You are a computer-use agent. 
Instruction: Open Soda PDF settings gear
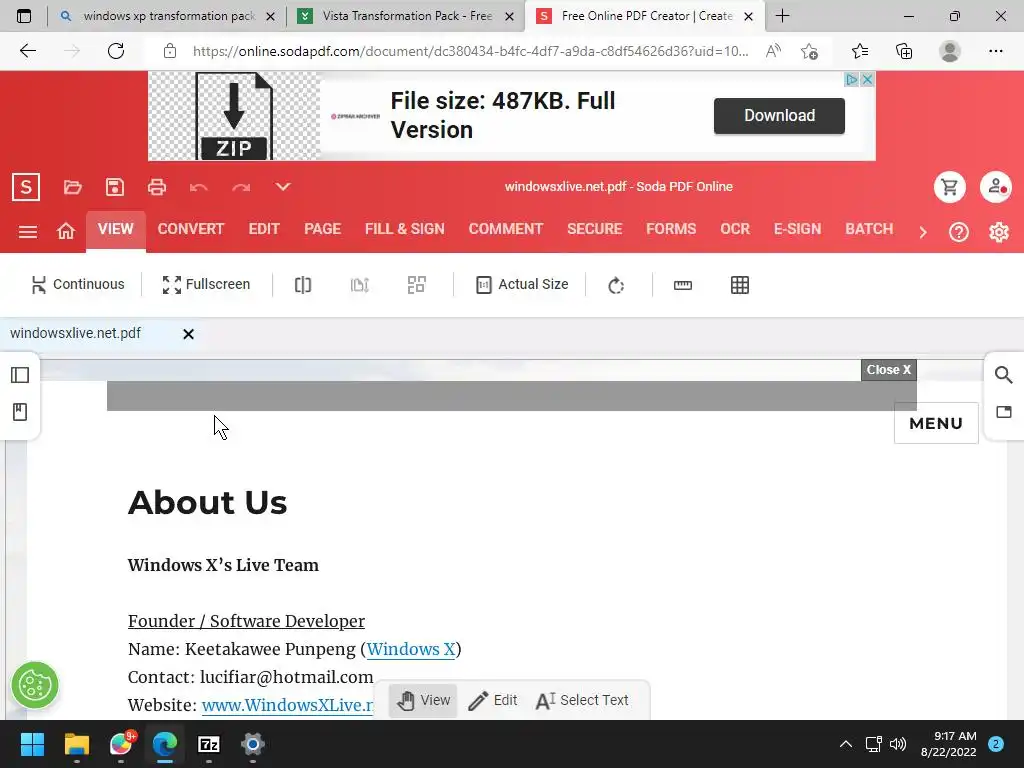[999, 232]
